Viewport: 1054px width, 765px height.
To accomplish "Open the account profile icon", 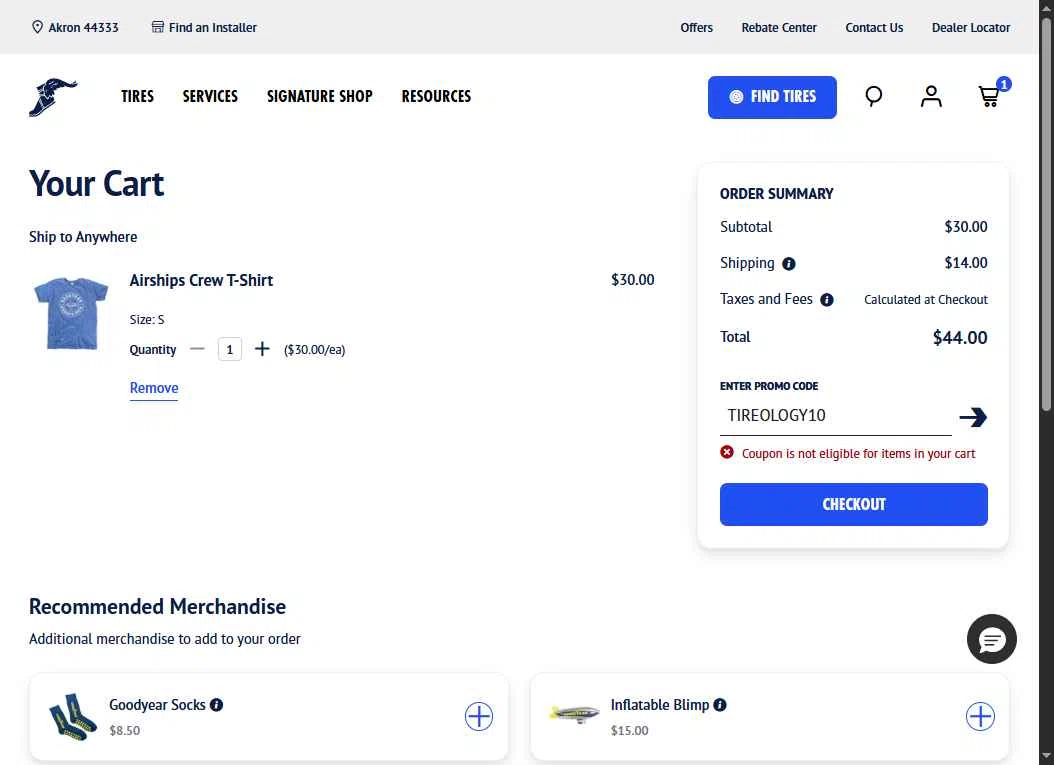I will coord(931,96).
